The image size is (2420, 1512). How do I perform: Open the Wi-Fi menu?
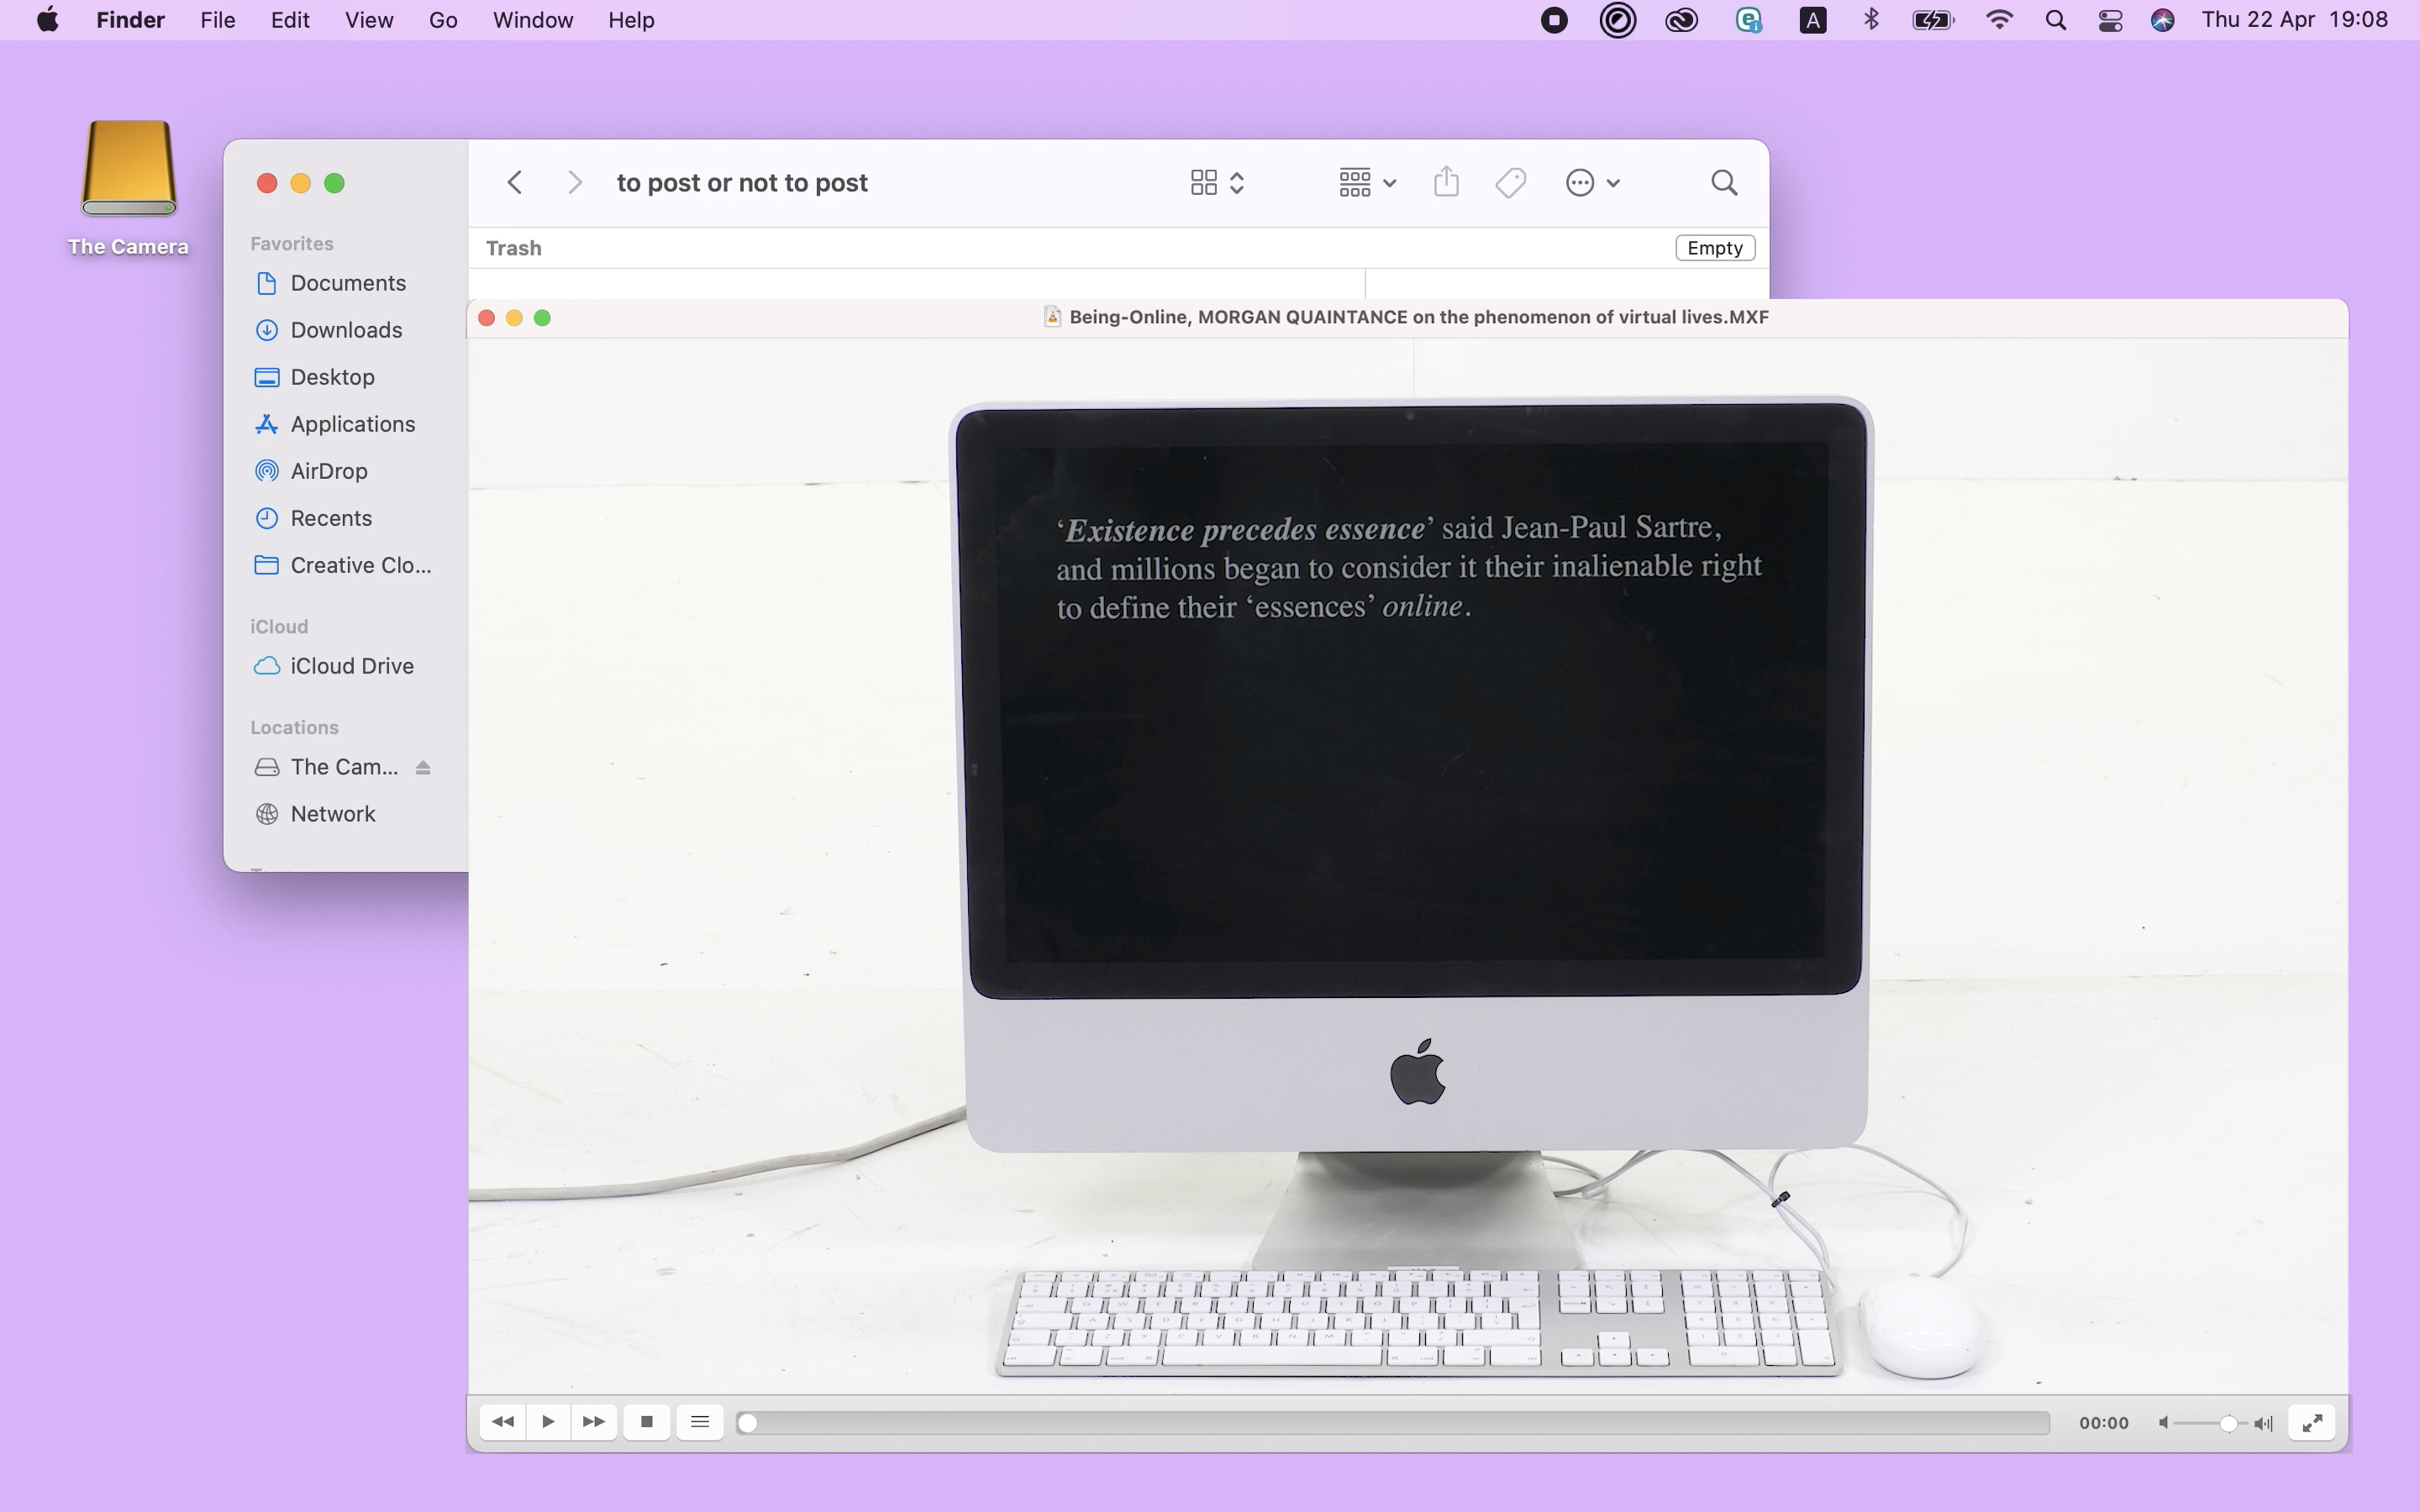[x=1999, y=20]
